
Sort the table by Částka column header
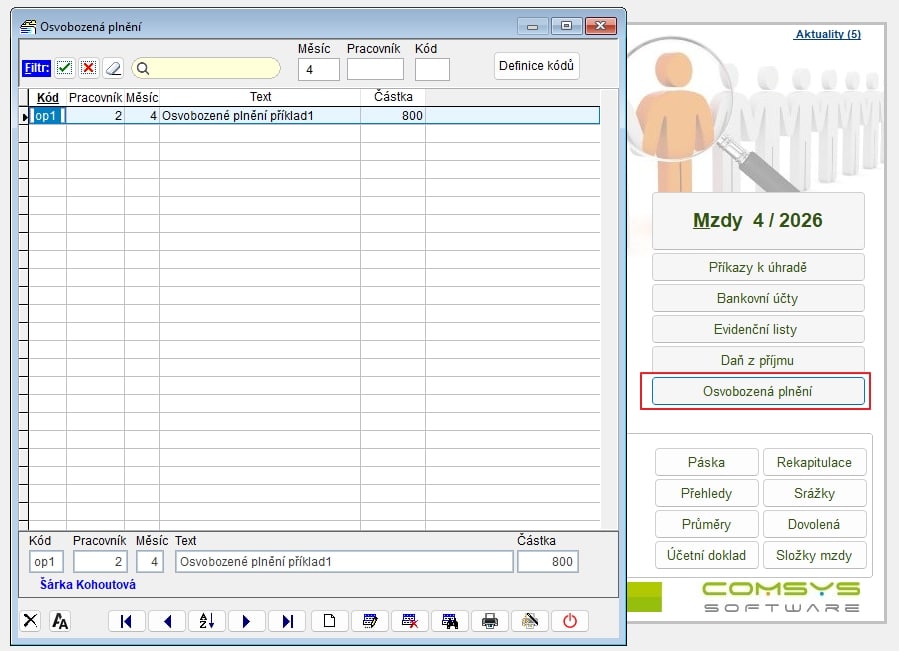(x=392, y=97)
